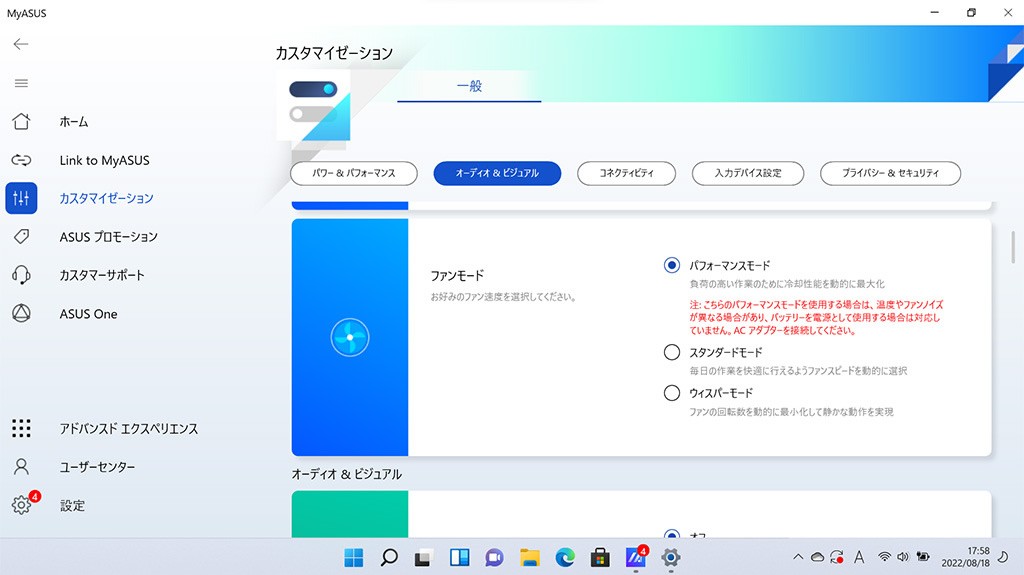Launch Microsoft Edge from the taskbar
Viewport: 1024px width, 575px height.
pyautogui.click(x=565, y=557)
